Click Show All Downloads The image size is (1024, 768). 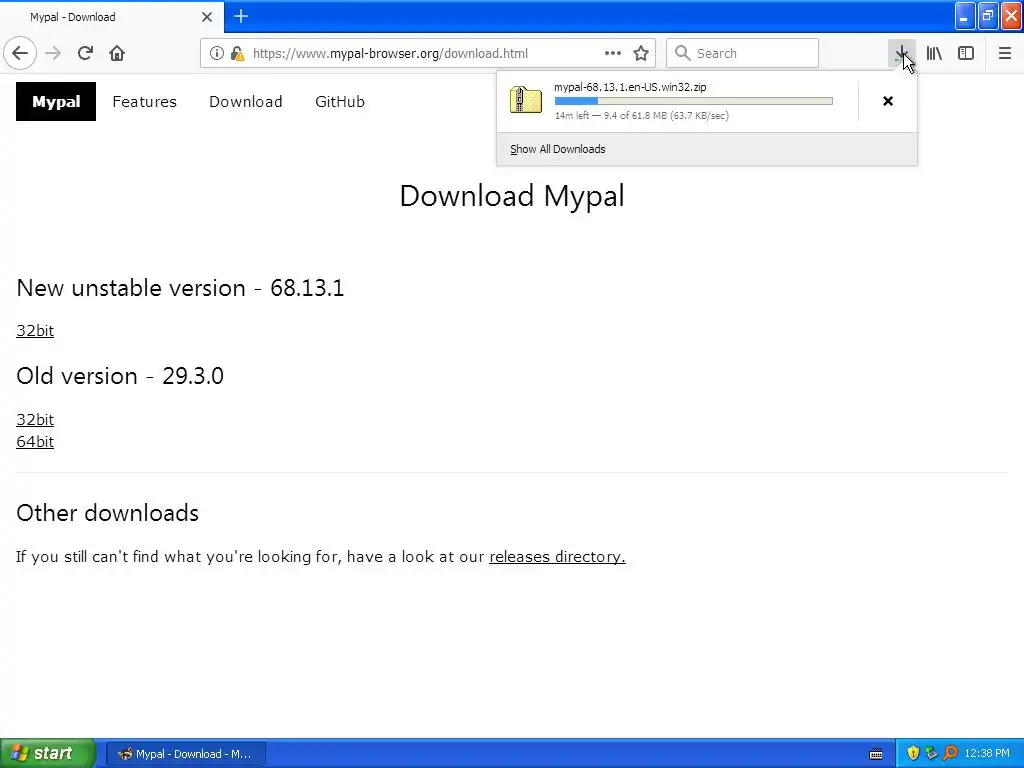[558, 149]
